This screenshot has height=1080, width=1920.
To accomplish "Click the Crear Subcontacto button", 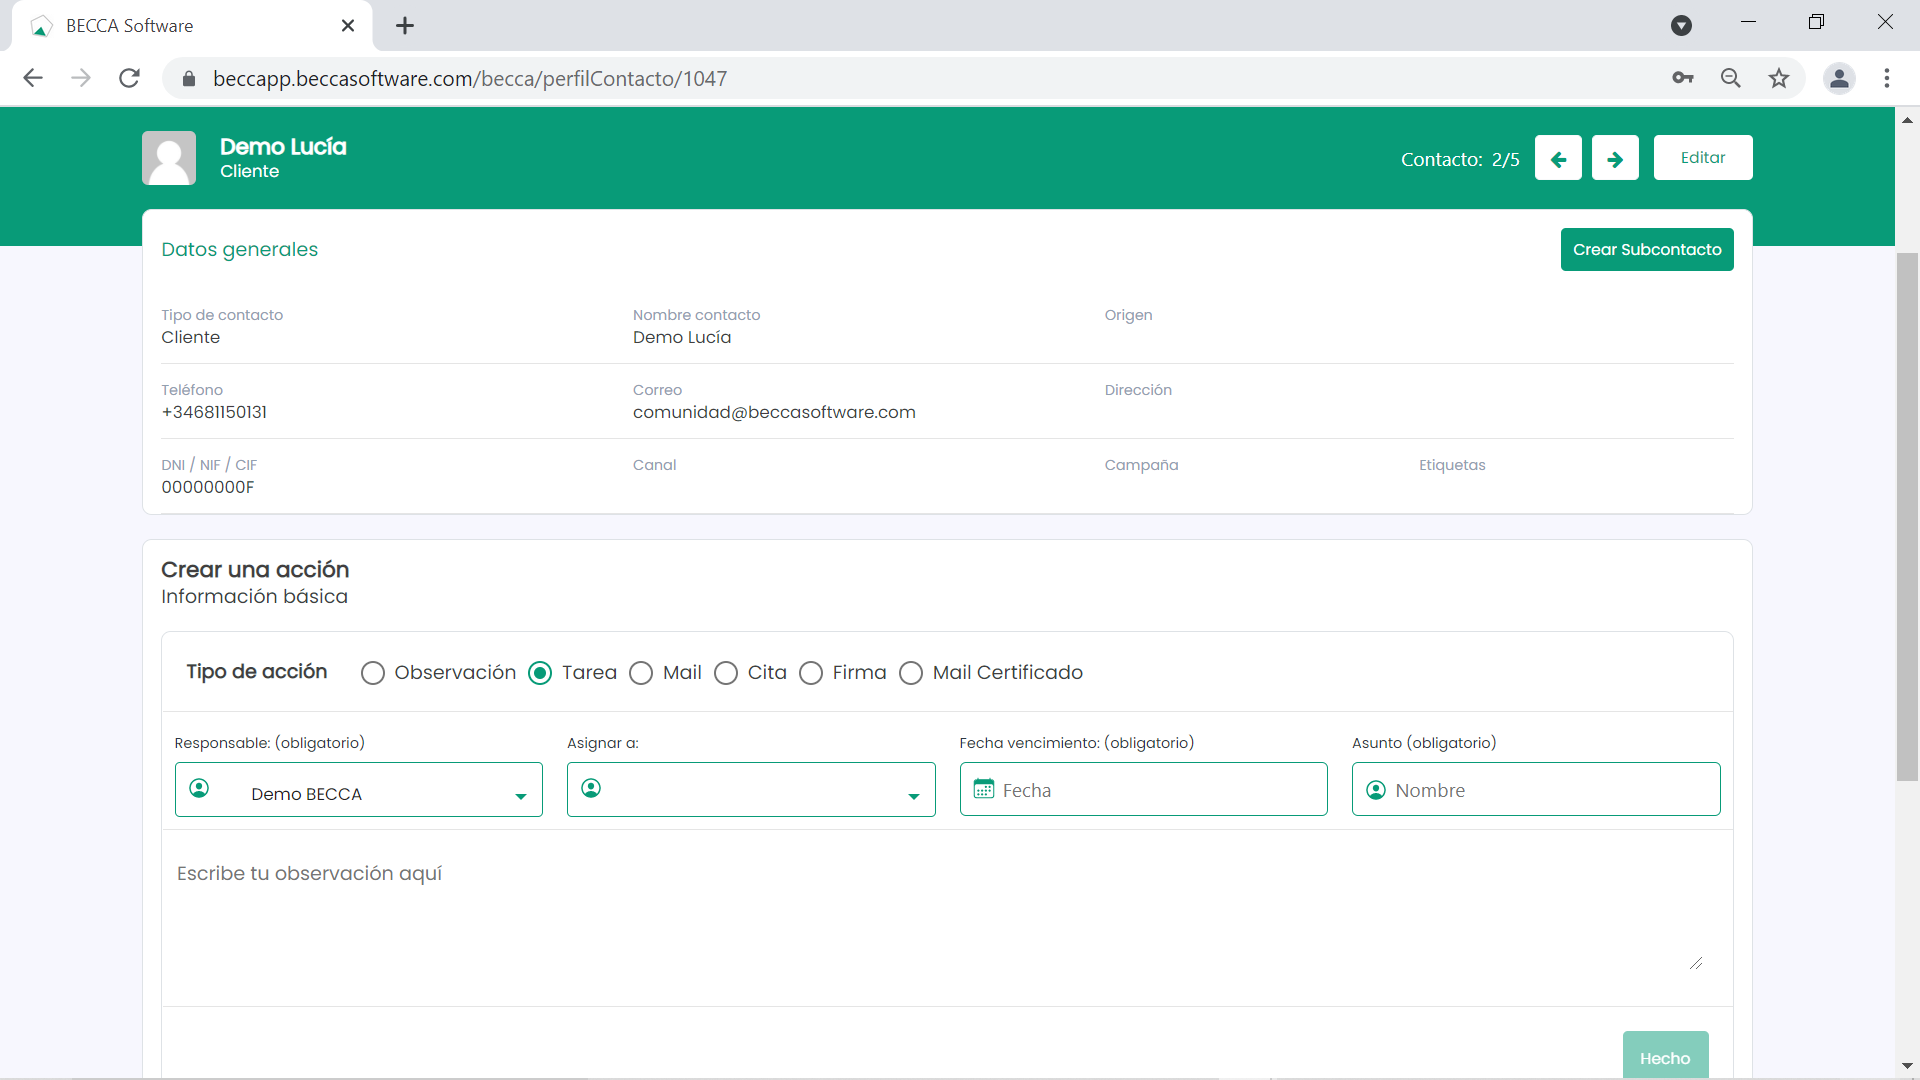I will tap(1647, 249).
